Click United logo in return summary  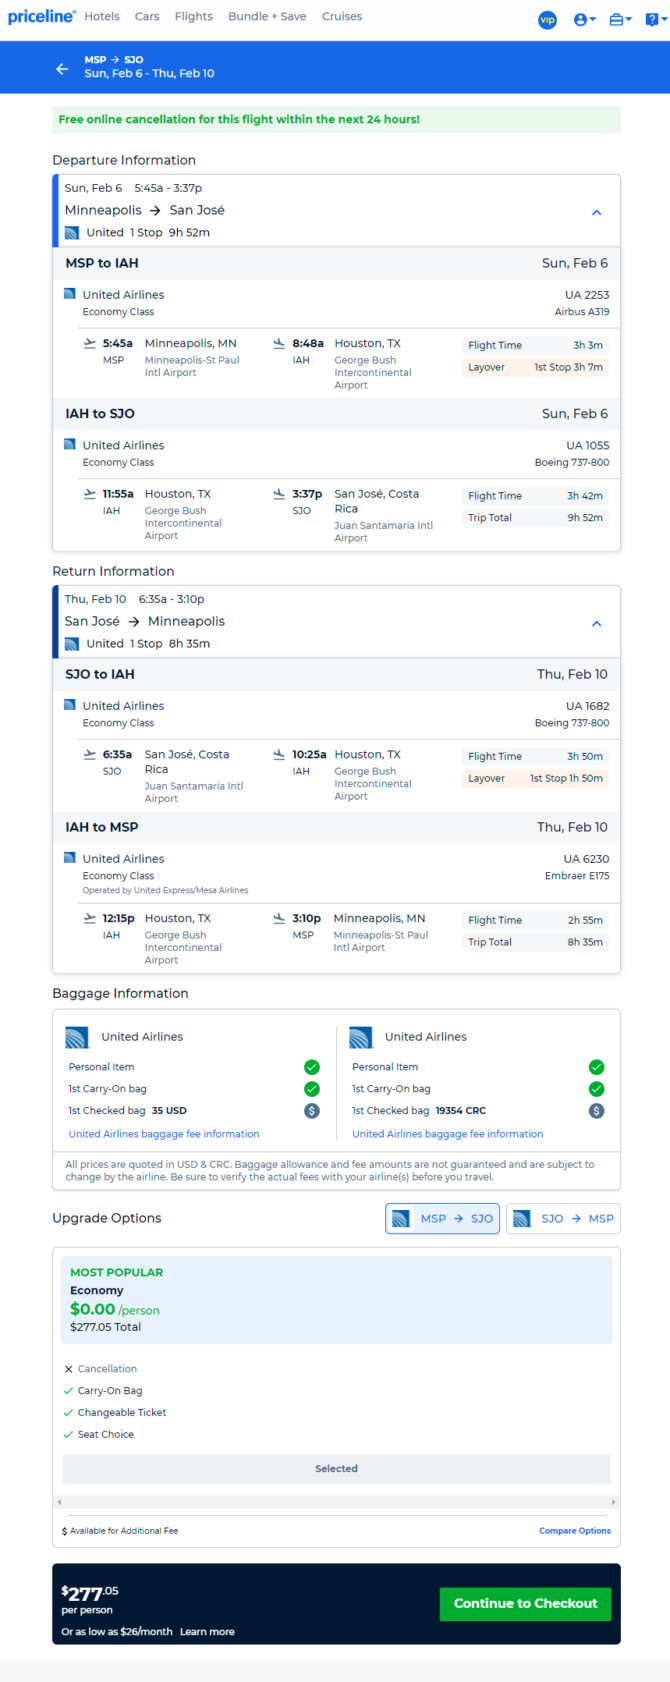(x=72, y=644)
